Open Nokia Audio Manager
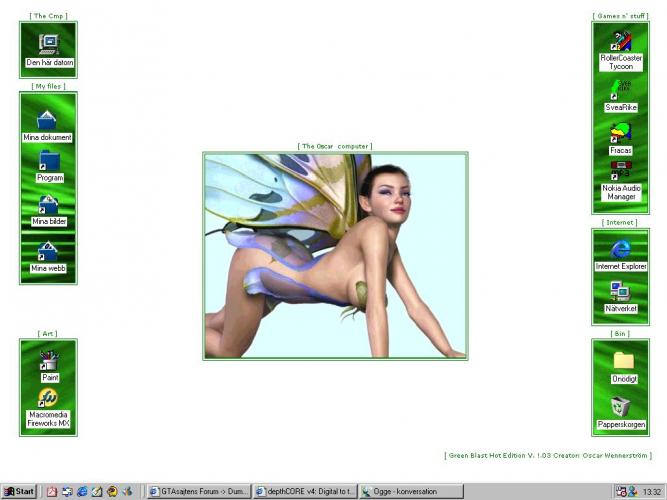The height and width of the screenshot is (500, 667). [x=621, y=172]
